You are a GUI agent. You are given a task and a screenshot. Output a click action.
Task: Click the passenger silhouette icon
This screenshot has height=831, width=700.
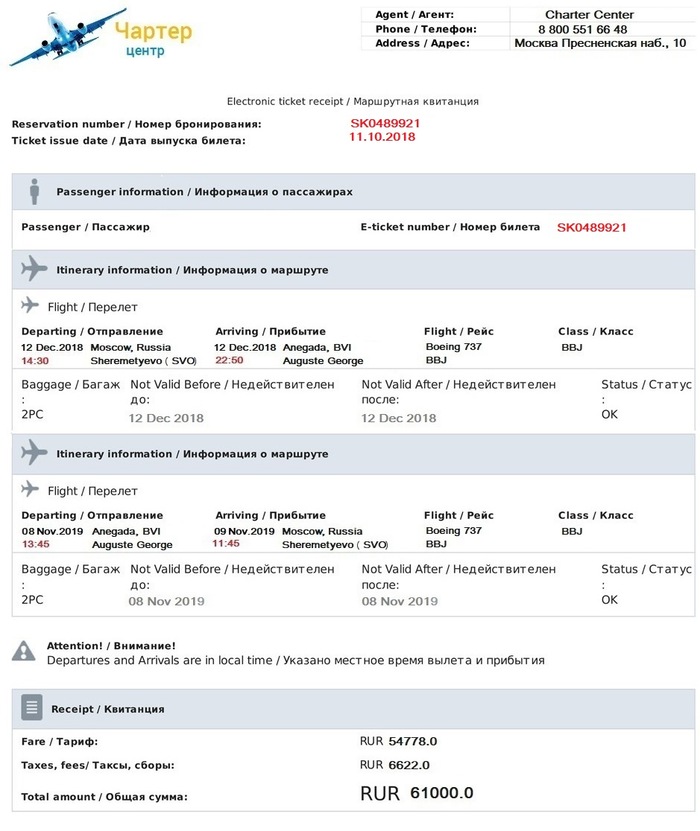(34, 191)
